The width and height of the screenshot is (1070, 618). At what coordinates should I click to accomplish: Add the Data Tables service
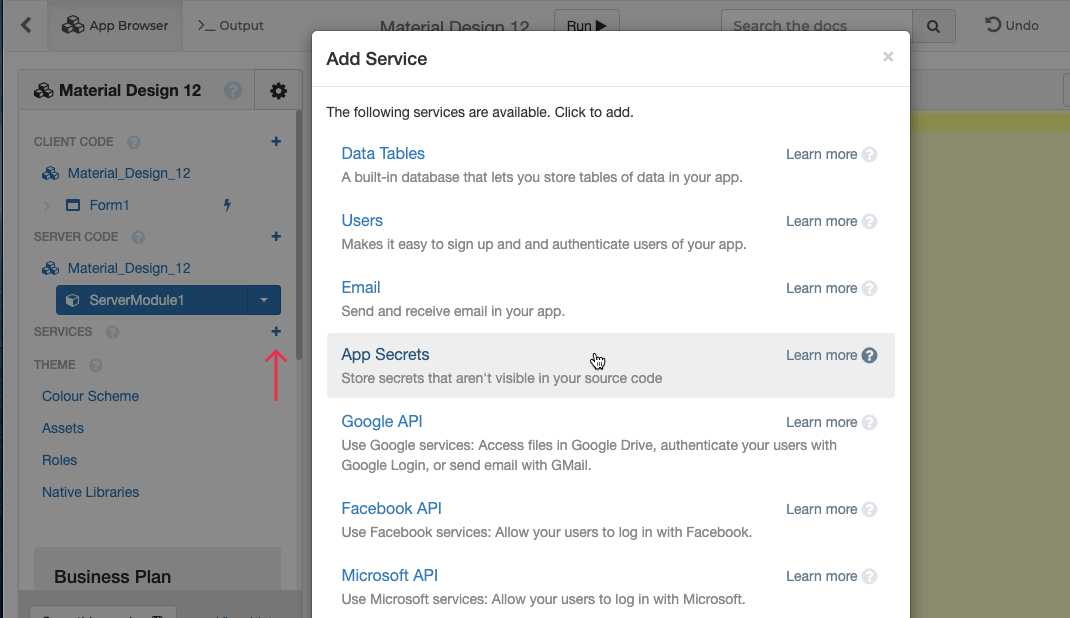(383, 154)
